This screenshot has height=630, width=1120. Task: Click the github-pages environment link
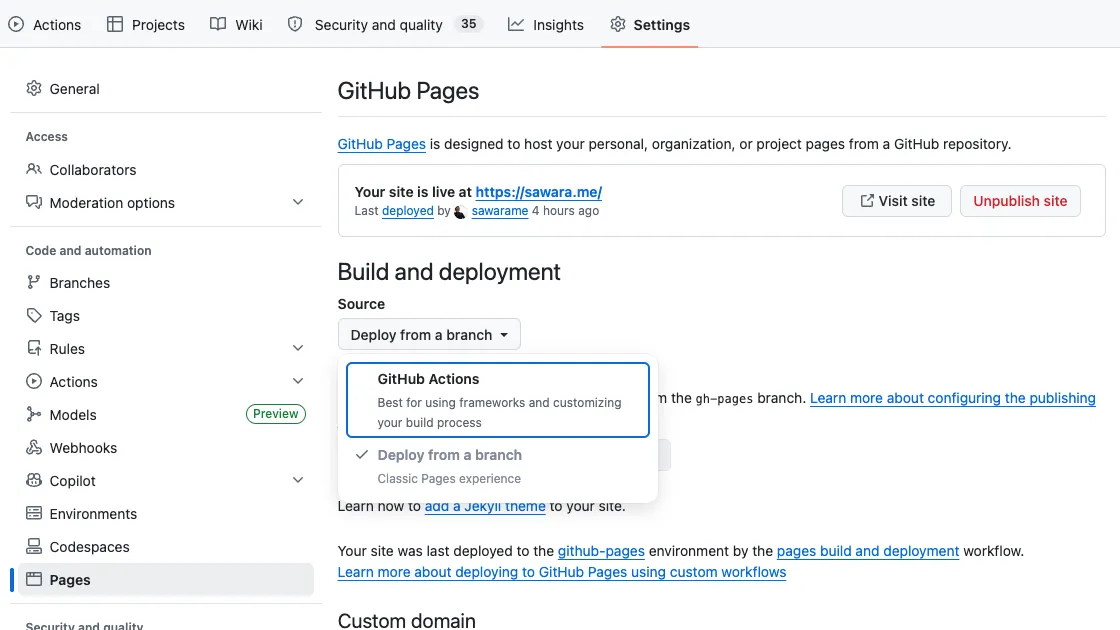click(x=601, y=551)
